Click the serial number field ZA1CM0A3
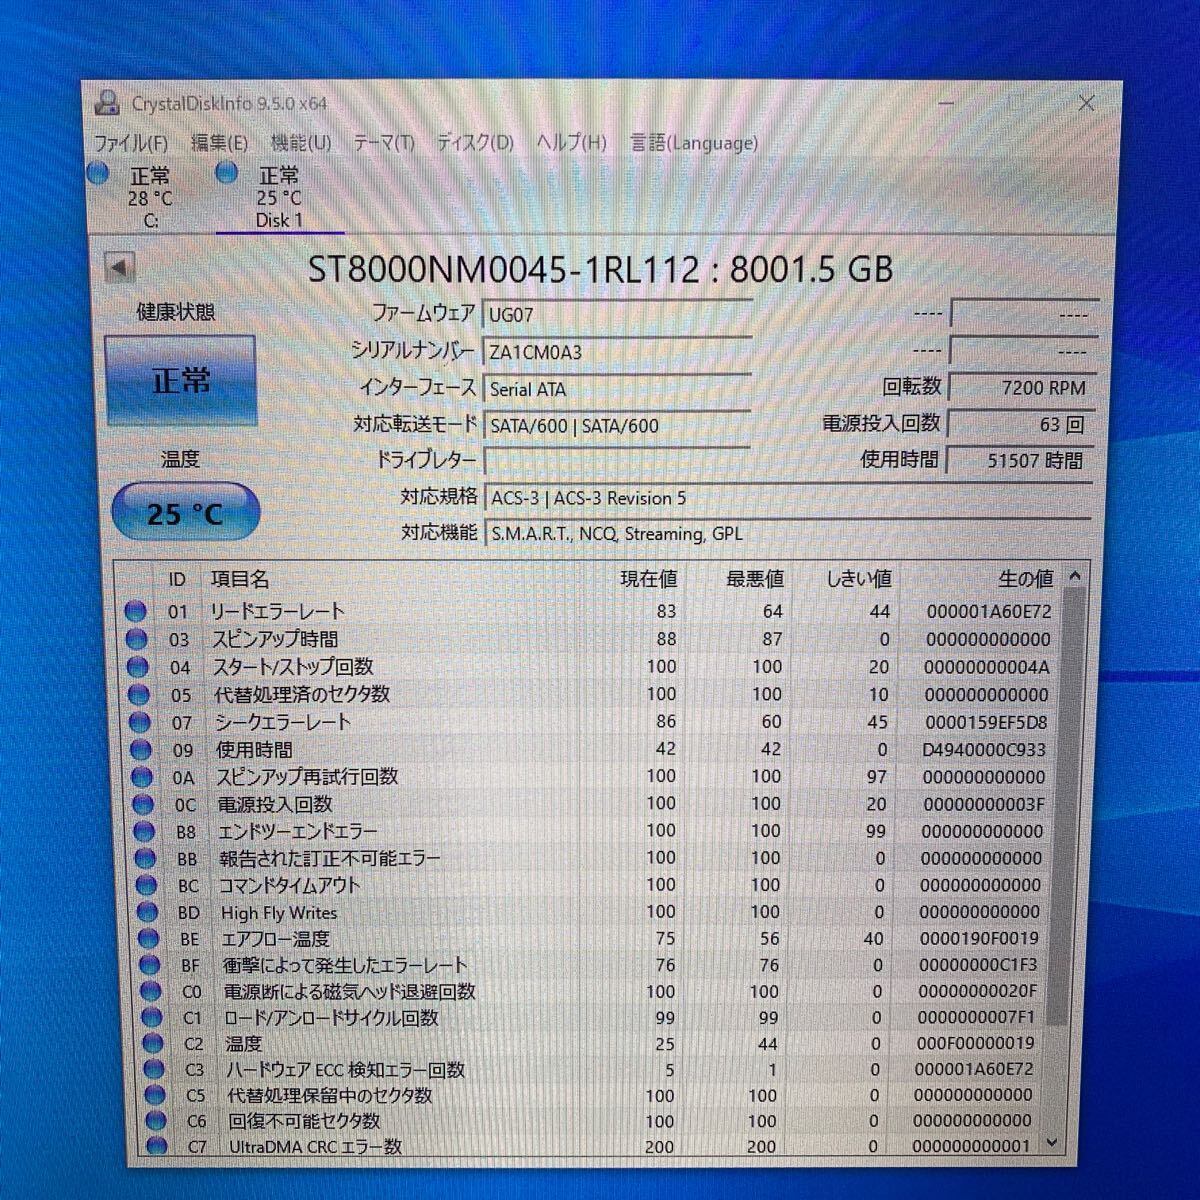 coord(617,351)
